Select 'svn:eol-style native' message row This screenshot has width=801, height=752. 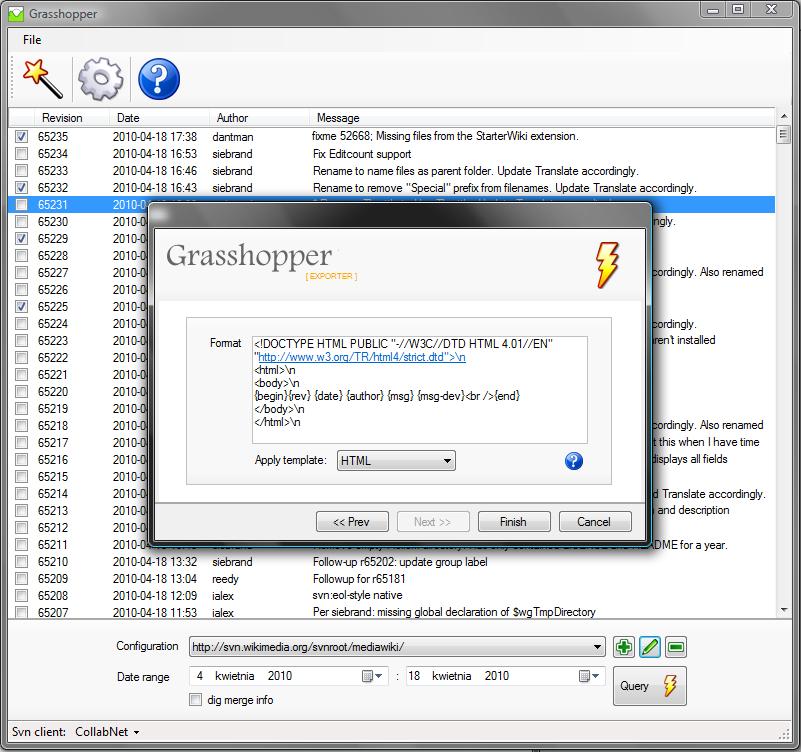click(x=357, y=596)
